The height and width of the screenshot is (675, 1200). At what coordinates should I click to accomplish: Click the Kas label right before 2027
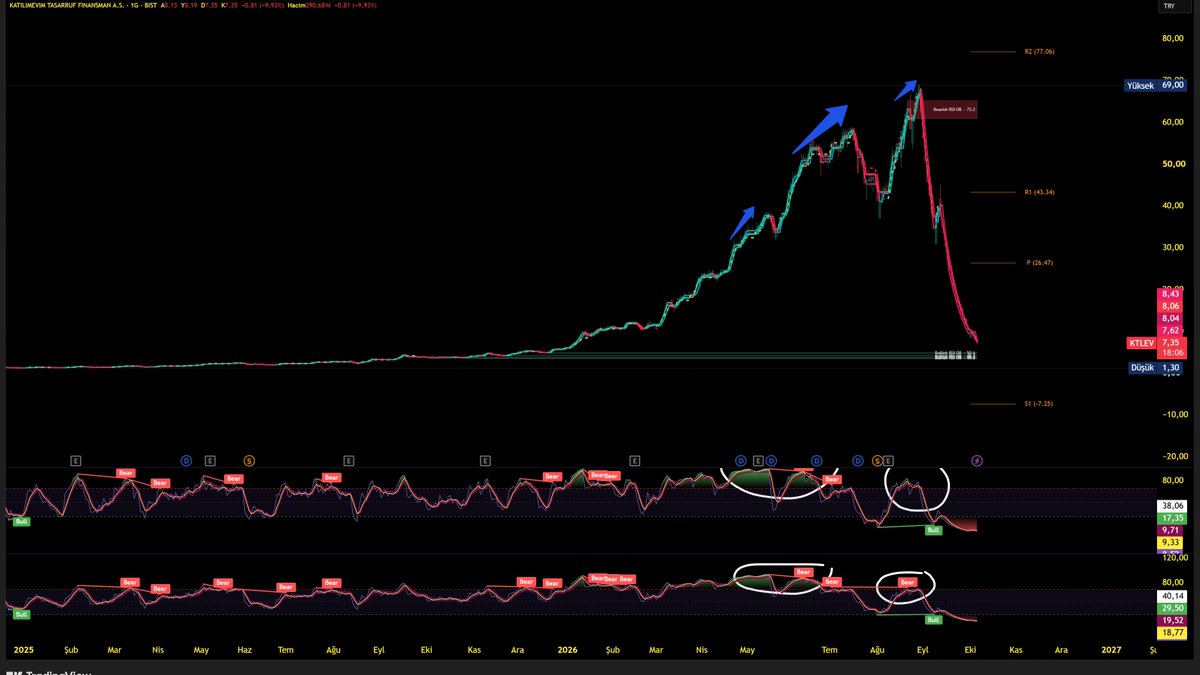click(1015, 649)
